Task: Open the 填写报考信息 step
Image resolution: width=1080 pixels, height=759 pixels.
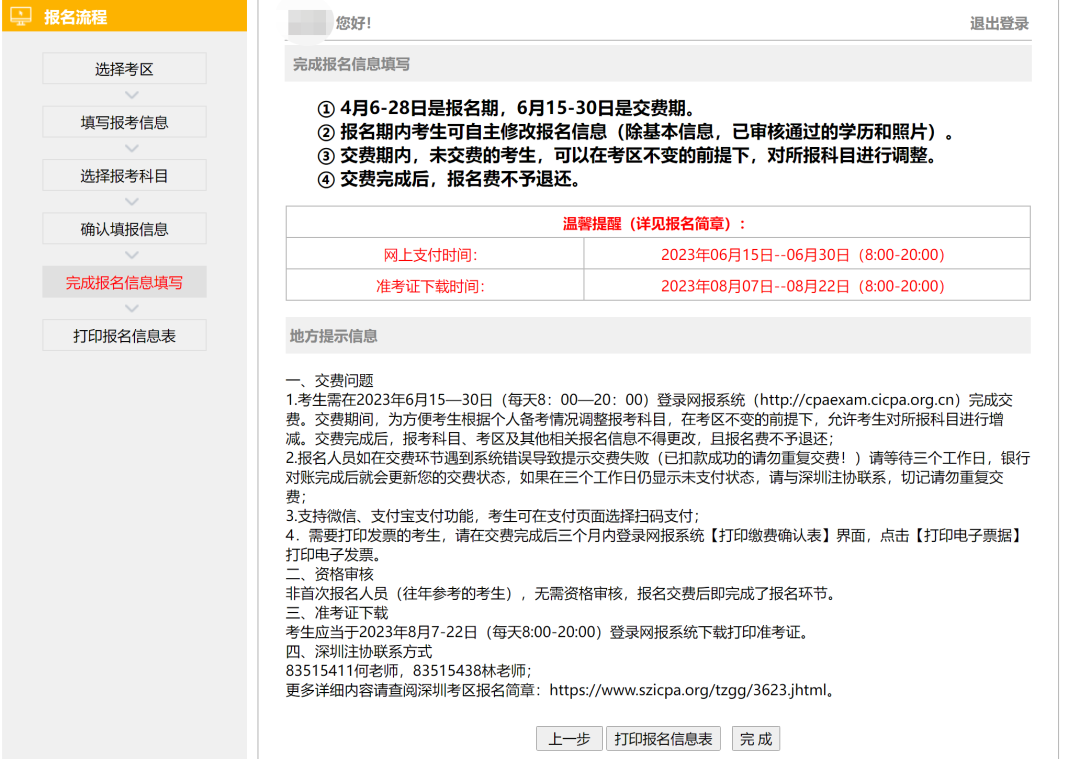Action: point(124,123)
